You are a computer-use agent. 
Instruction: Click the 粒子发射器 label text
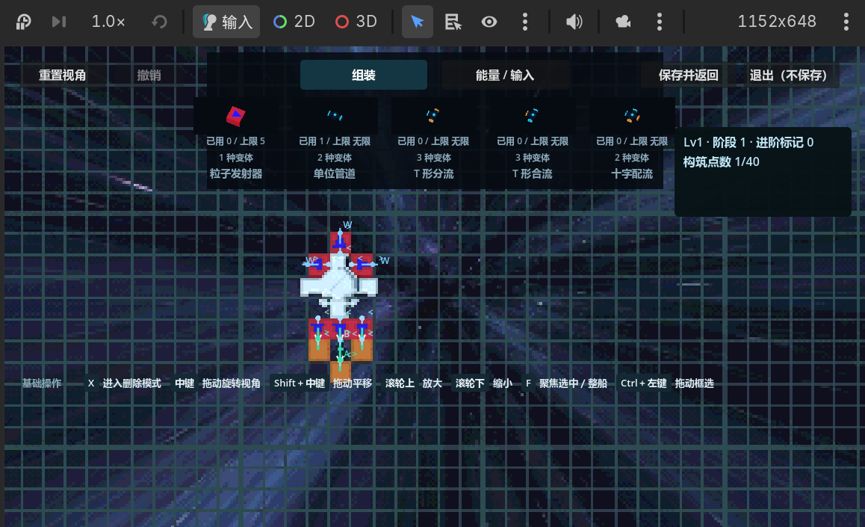pyautogui.click(x=236, y=174)
